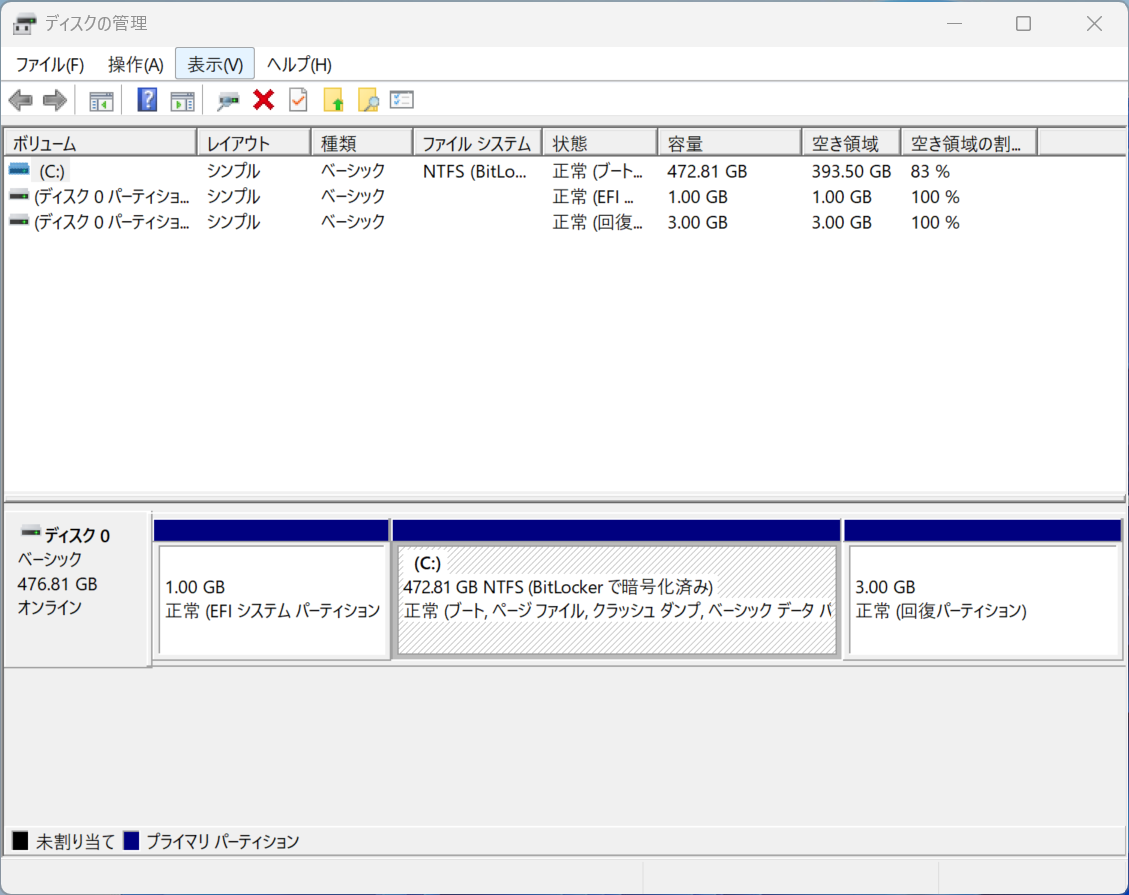Click the blue プライマリ パーティション legend swatch
The height and width of the screenshot is (895, 1129).
(x=131, y=841)
